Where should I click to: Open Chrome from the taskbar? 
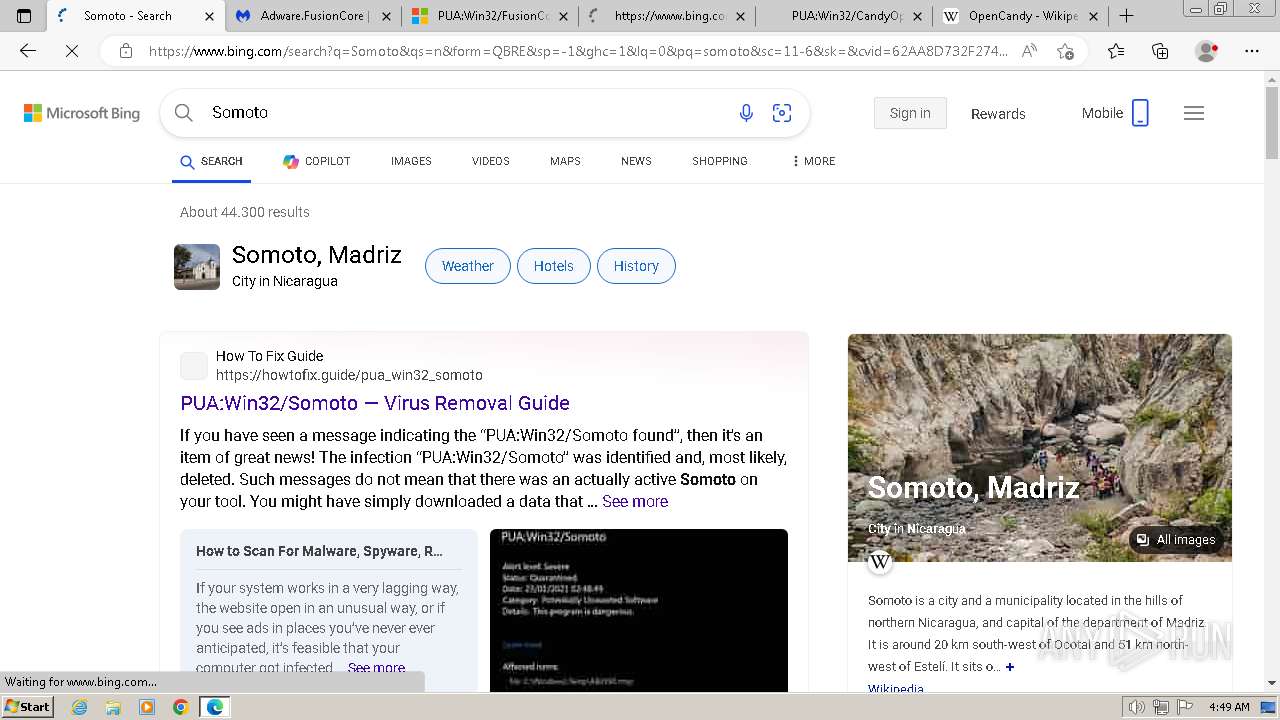(x=180, y=707)
